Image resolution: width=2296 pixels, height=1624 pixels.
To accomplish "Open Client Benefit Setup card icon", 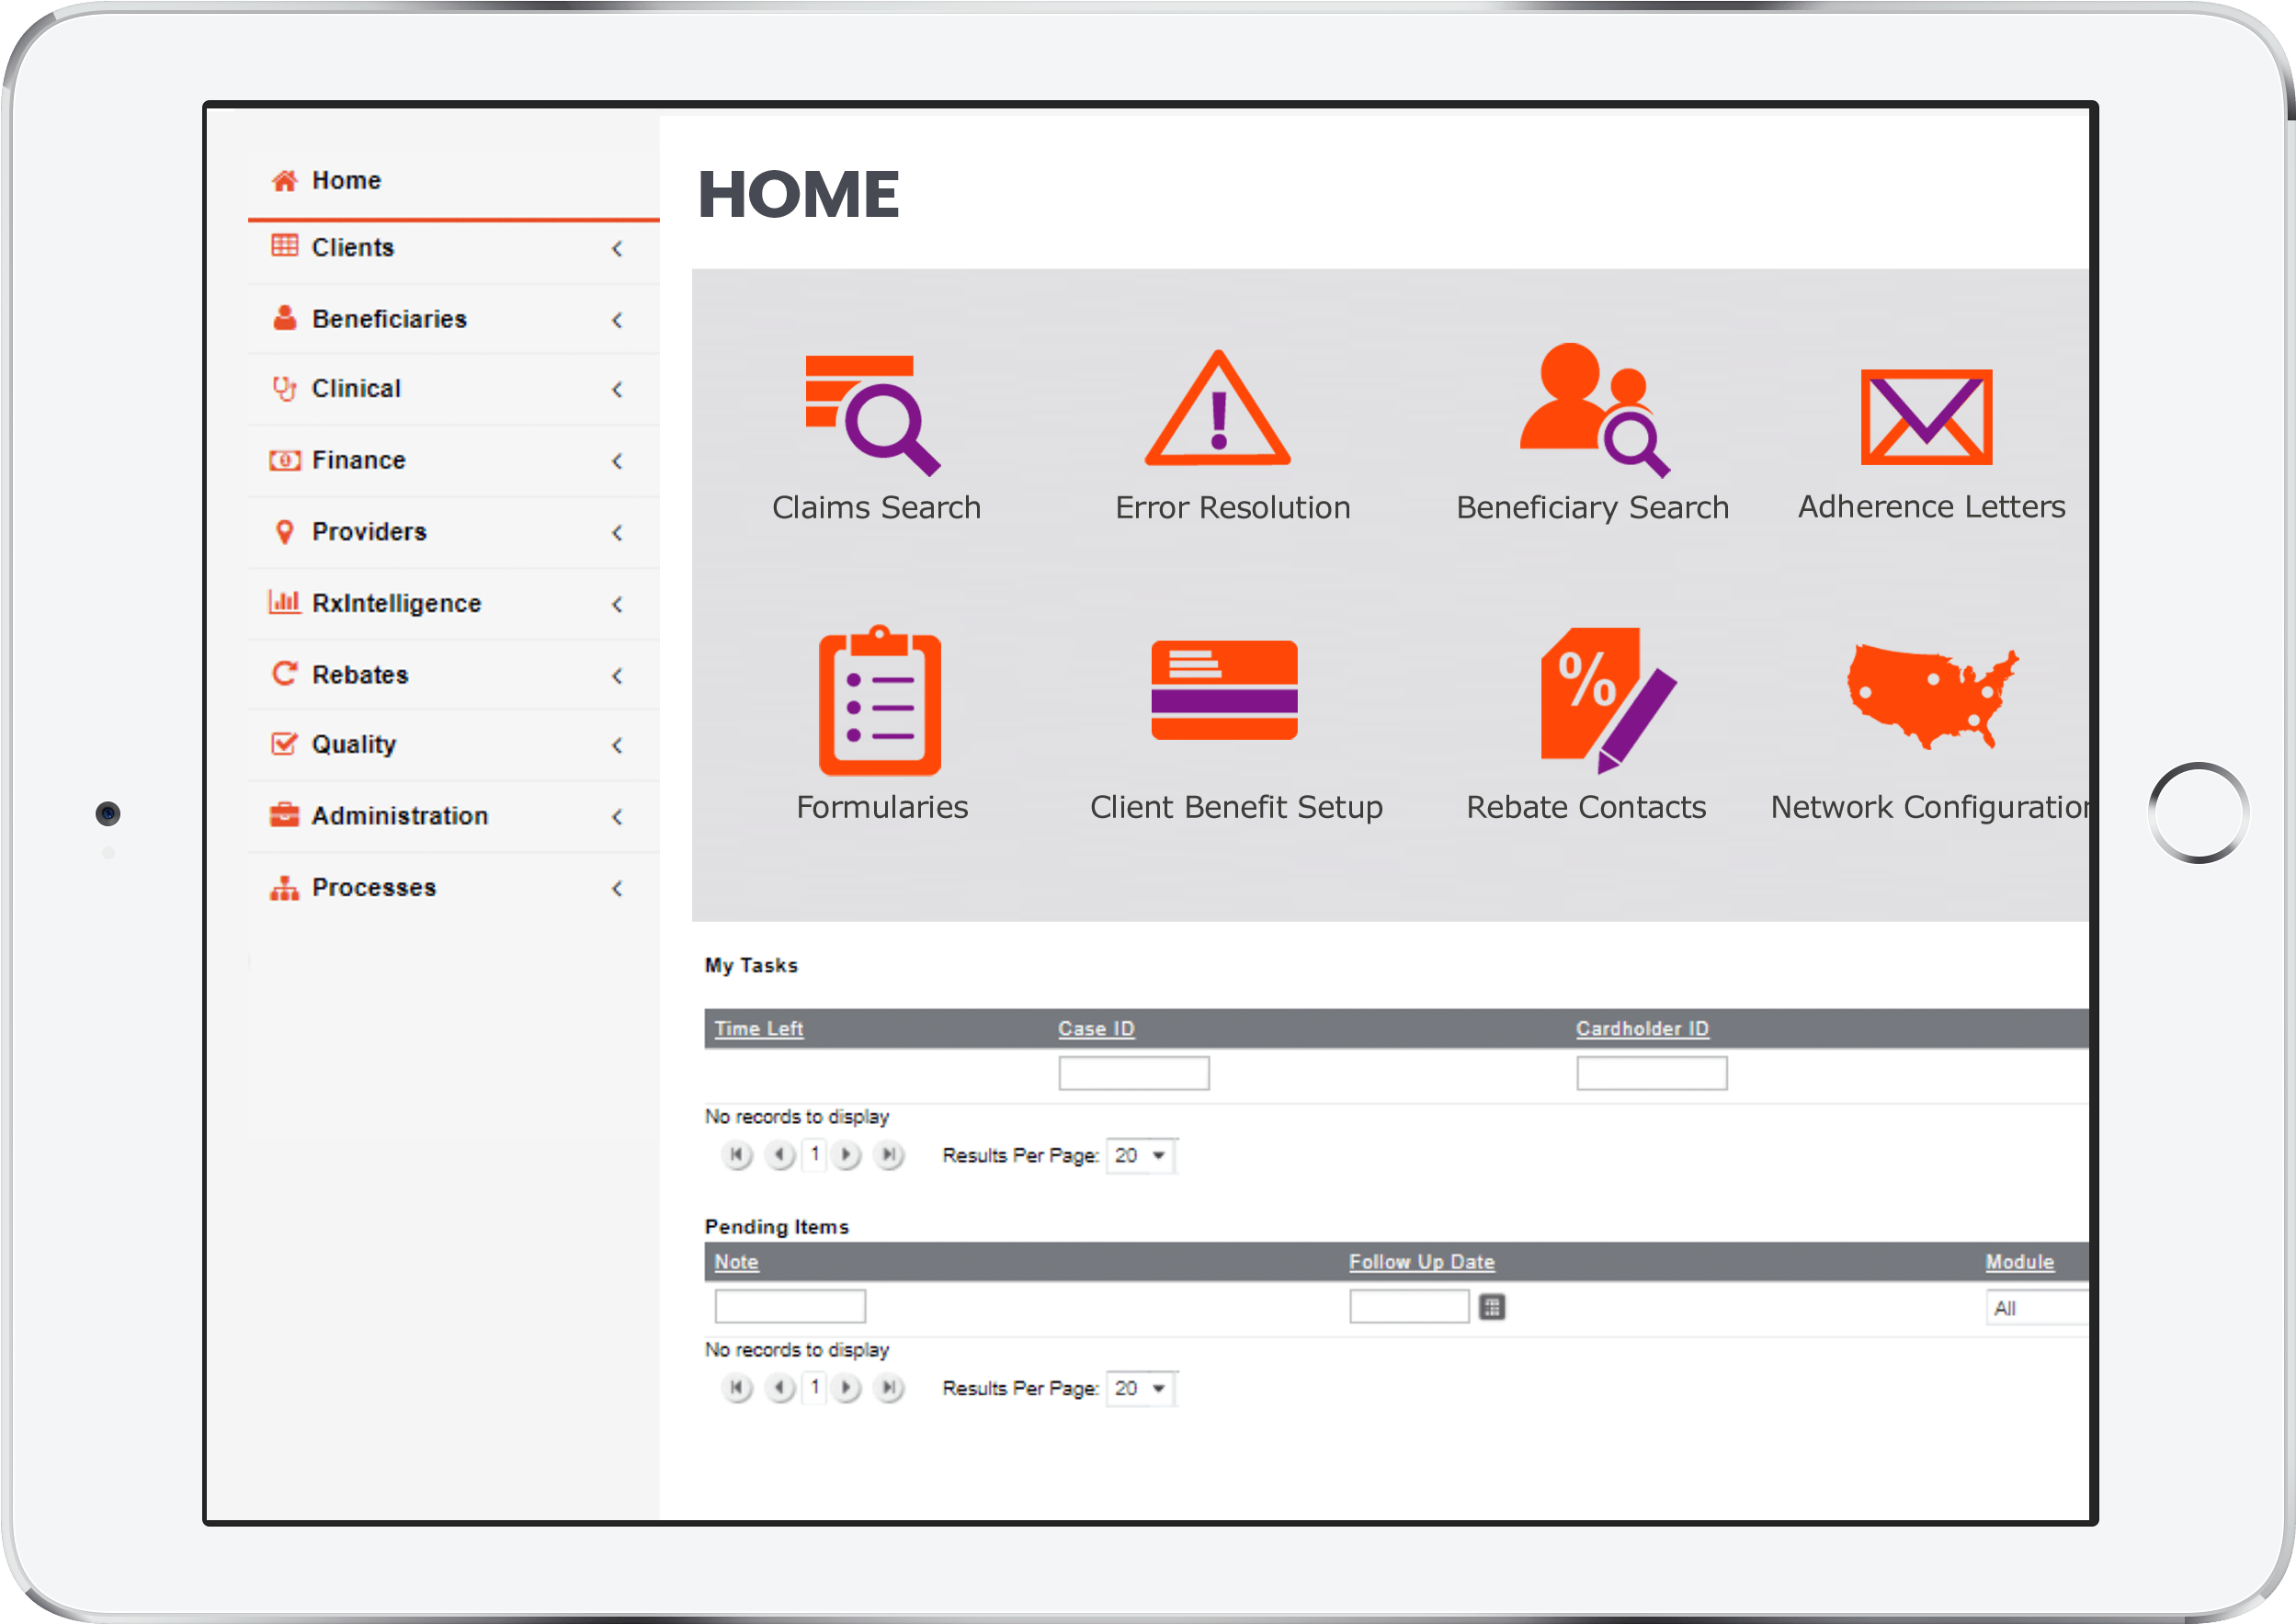I will 1224,690.
